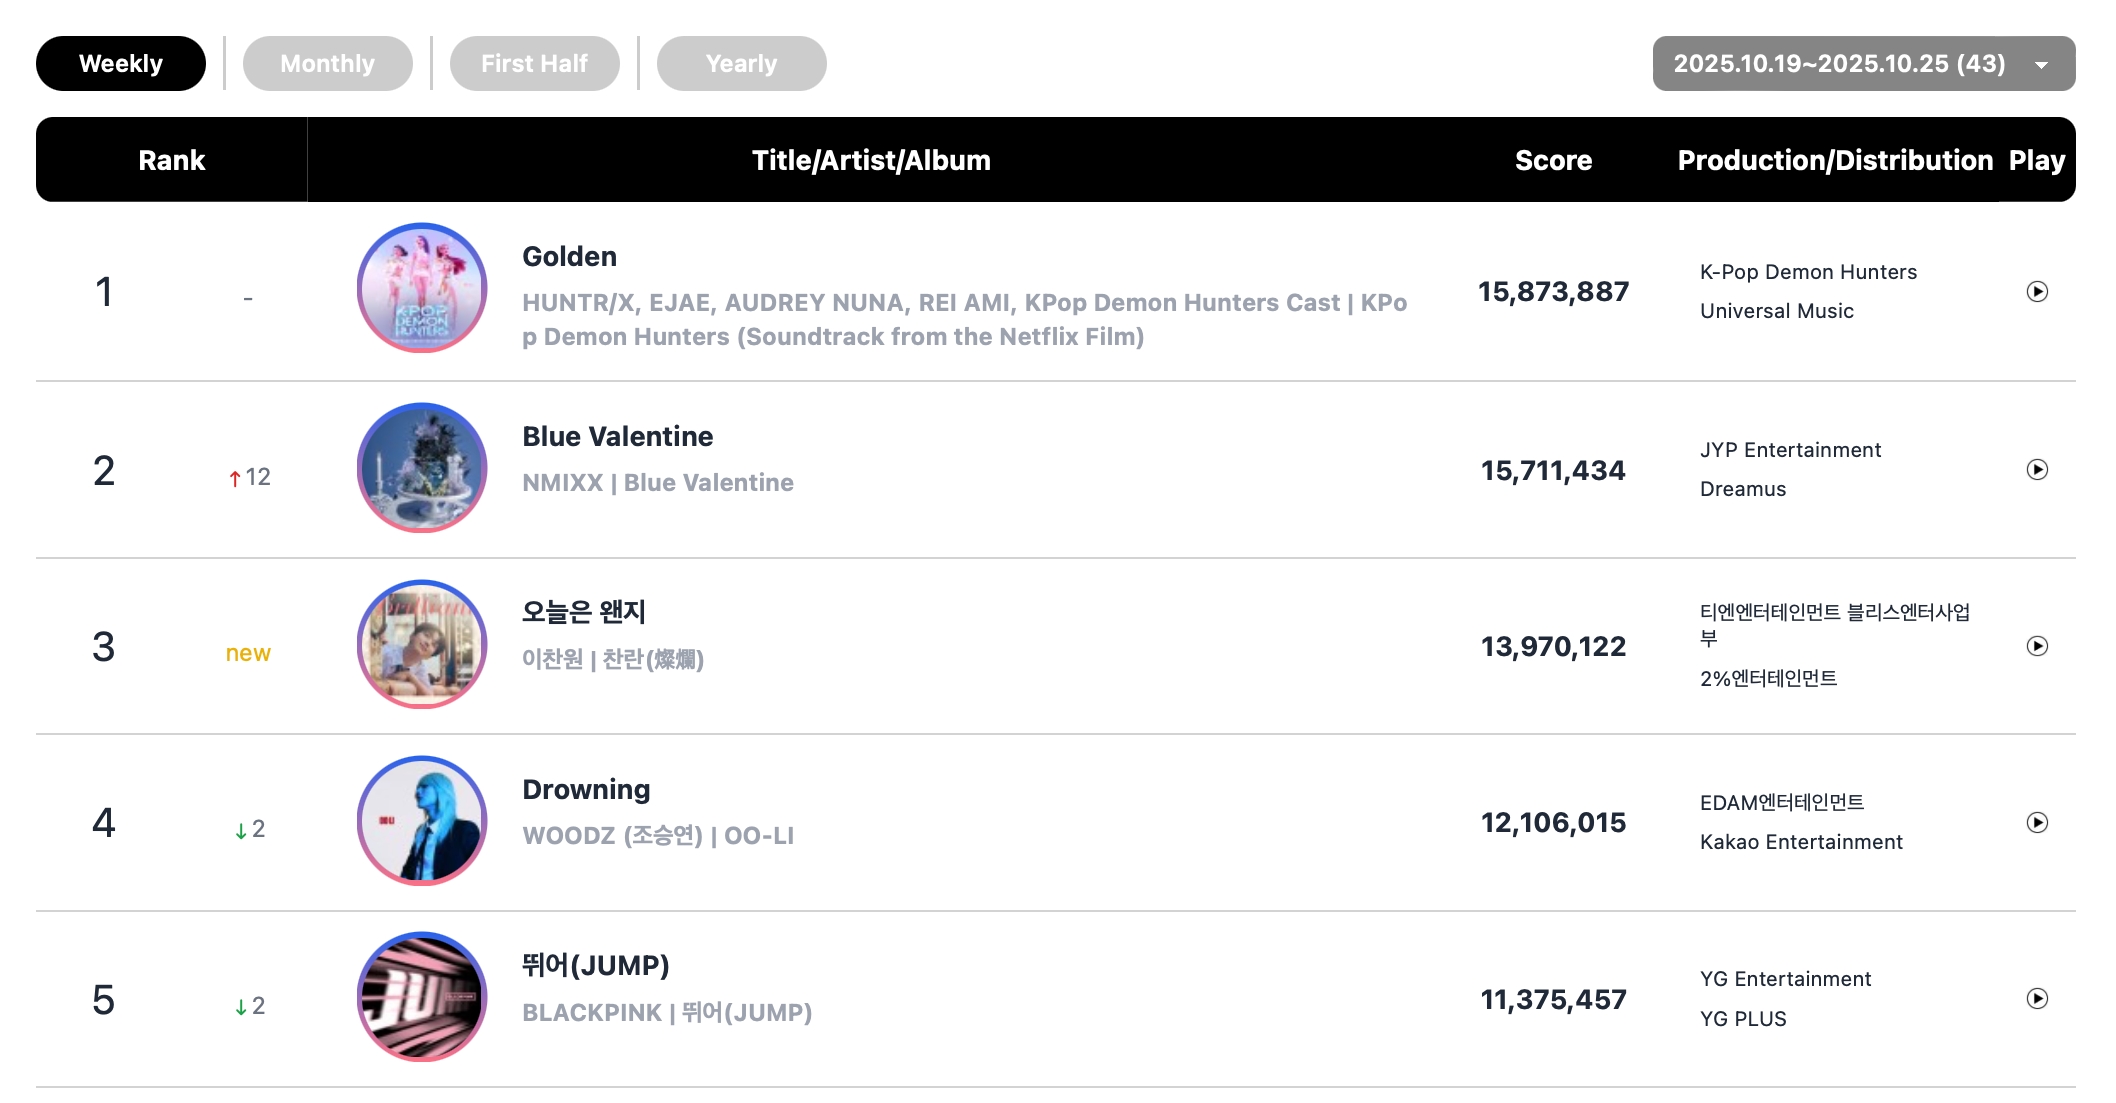Open the Golden song title link
The height and width of the screenshot is (1103, 2116).
click(569, 257)
